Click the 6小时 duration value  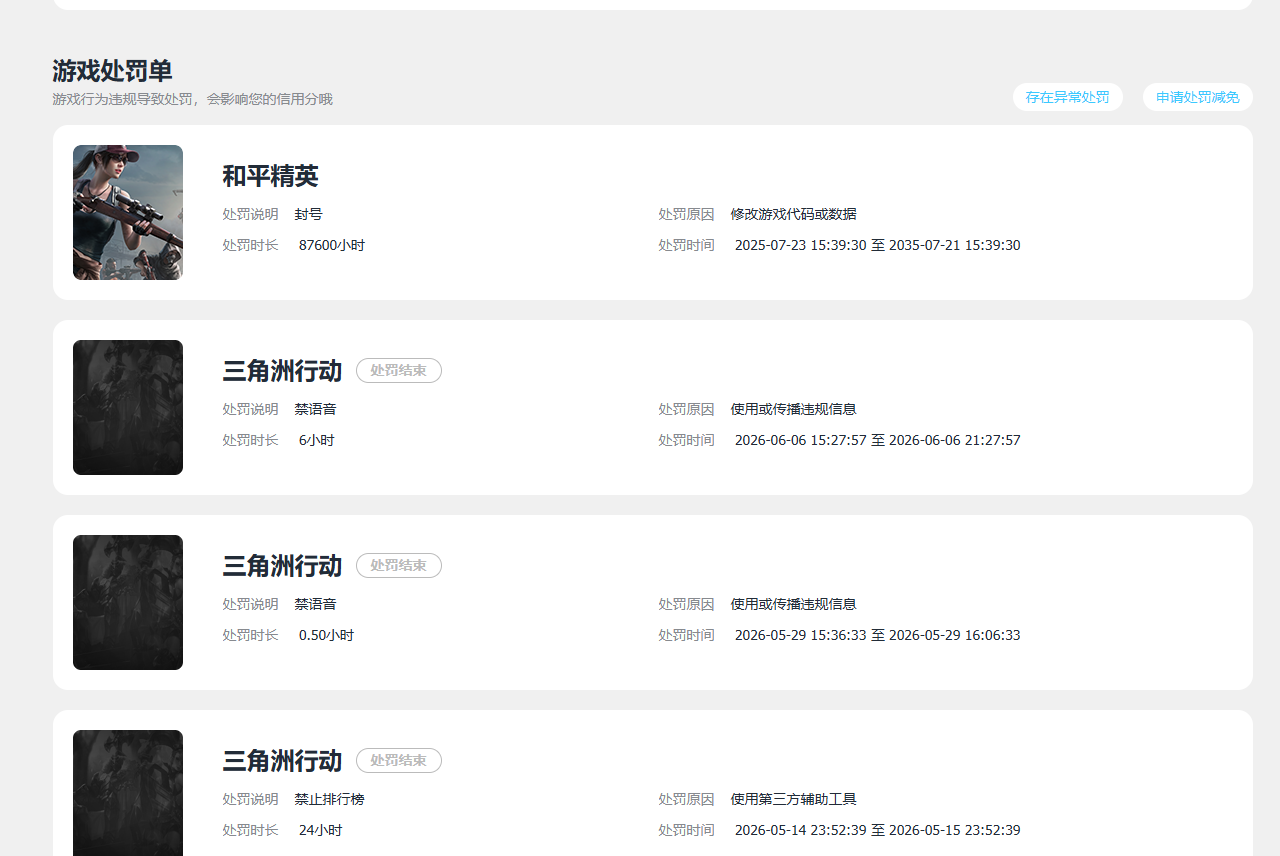[317, 440]
